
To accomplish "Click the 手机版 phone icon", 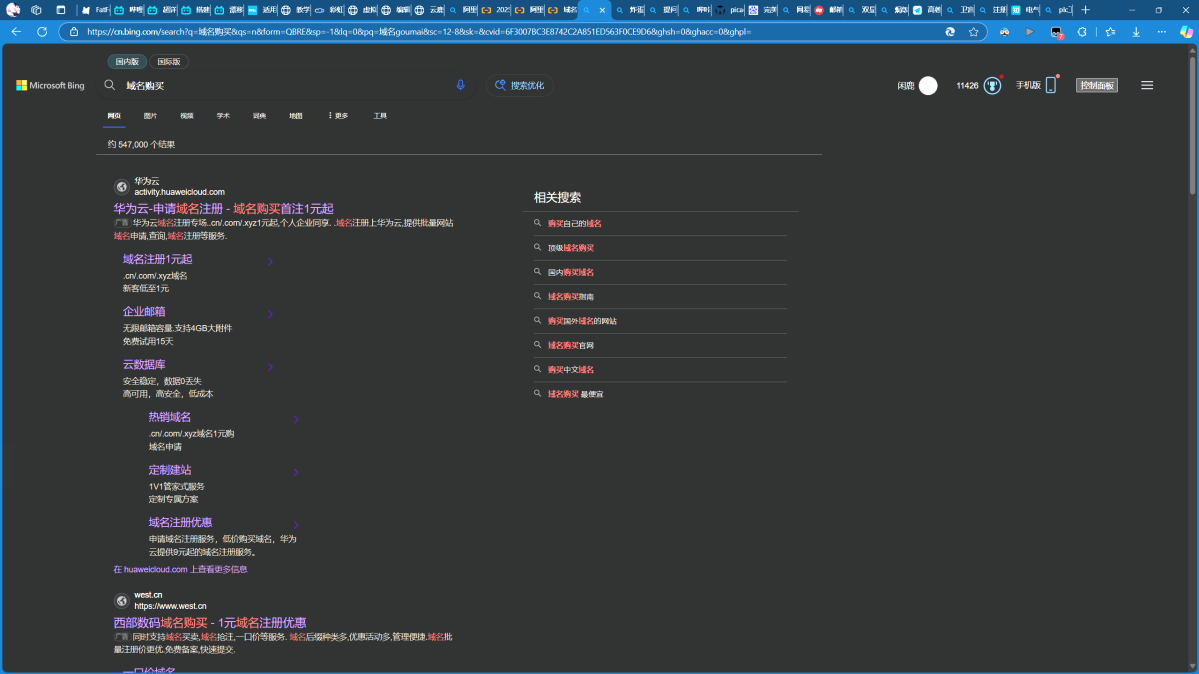I will (x=1050, y=86).
